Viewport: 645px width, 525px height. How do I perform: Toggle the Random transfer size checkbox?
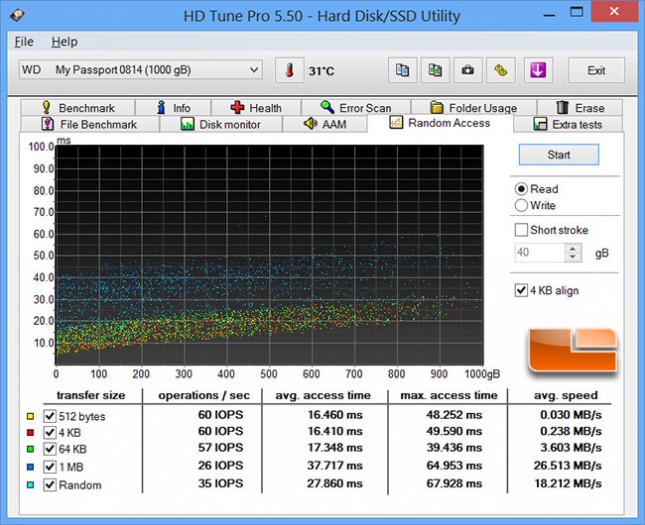[50, 485]
